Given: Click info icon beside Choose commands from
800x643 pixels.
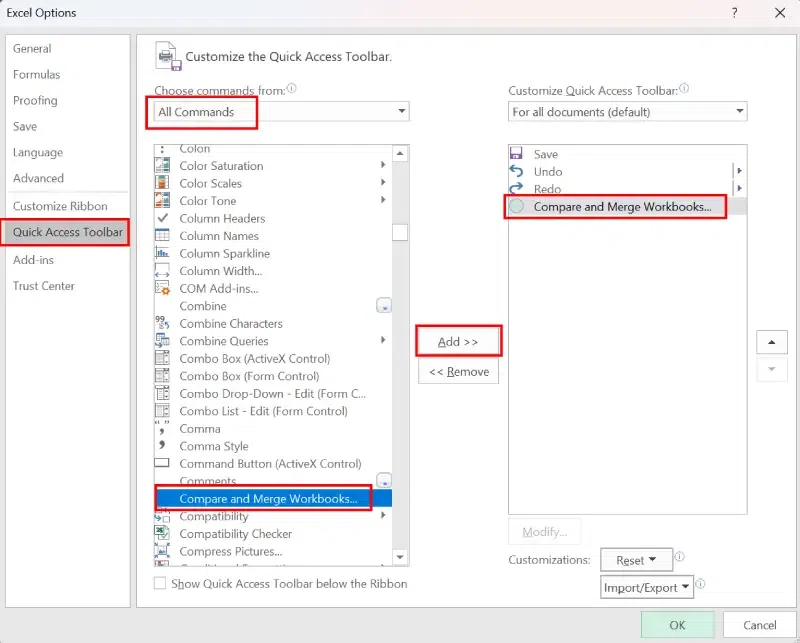Looking at the screenshot, I should 291,88.
